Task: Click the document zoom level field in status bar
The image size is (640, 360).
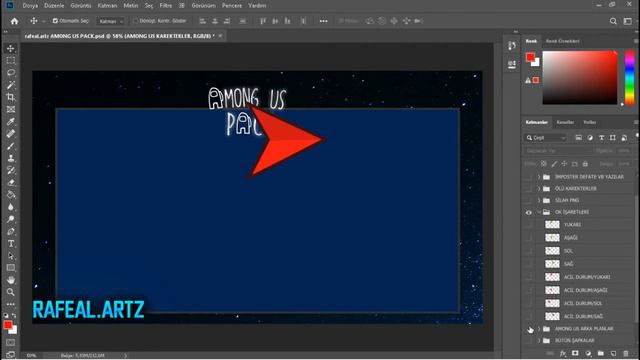Action: pos(32,356)
